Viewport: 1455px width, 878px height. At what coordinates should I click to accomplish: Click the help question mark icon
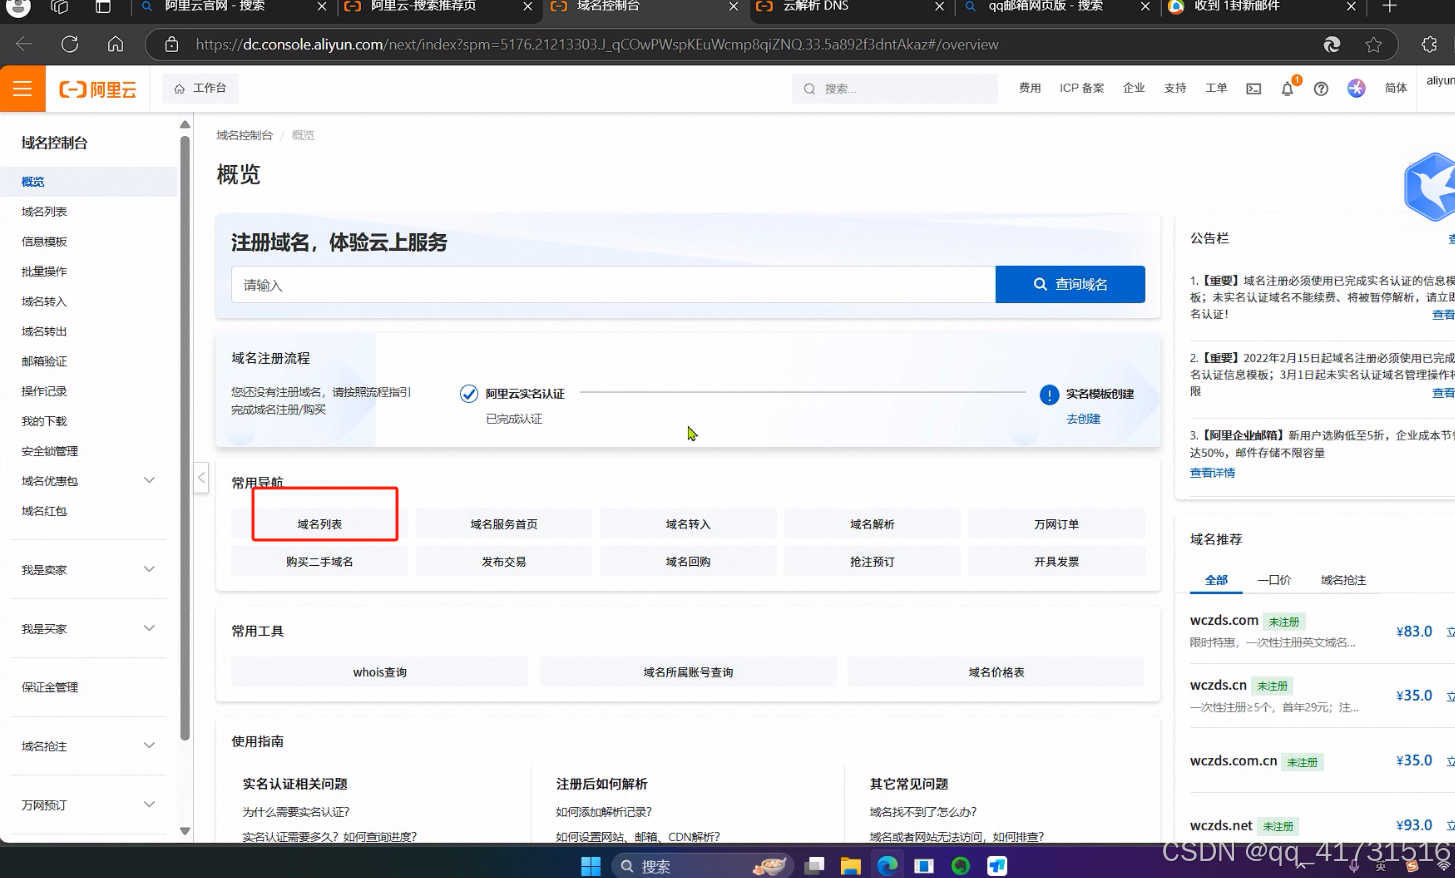(1321, 89)
